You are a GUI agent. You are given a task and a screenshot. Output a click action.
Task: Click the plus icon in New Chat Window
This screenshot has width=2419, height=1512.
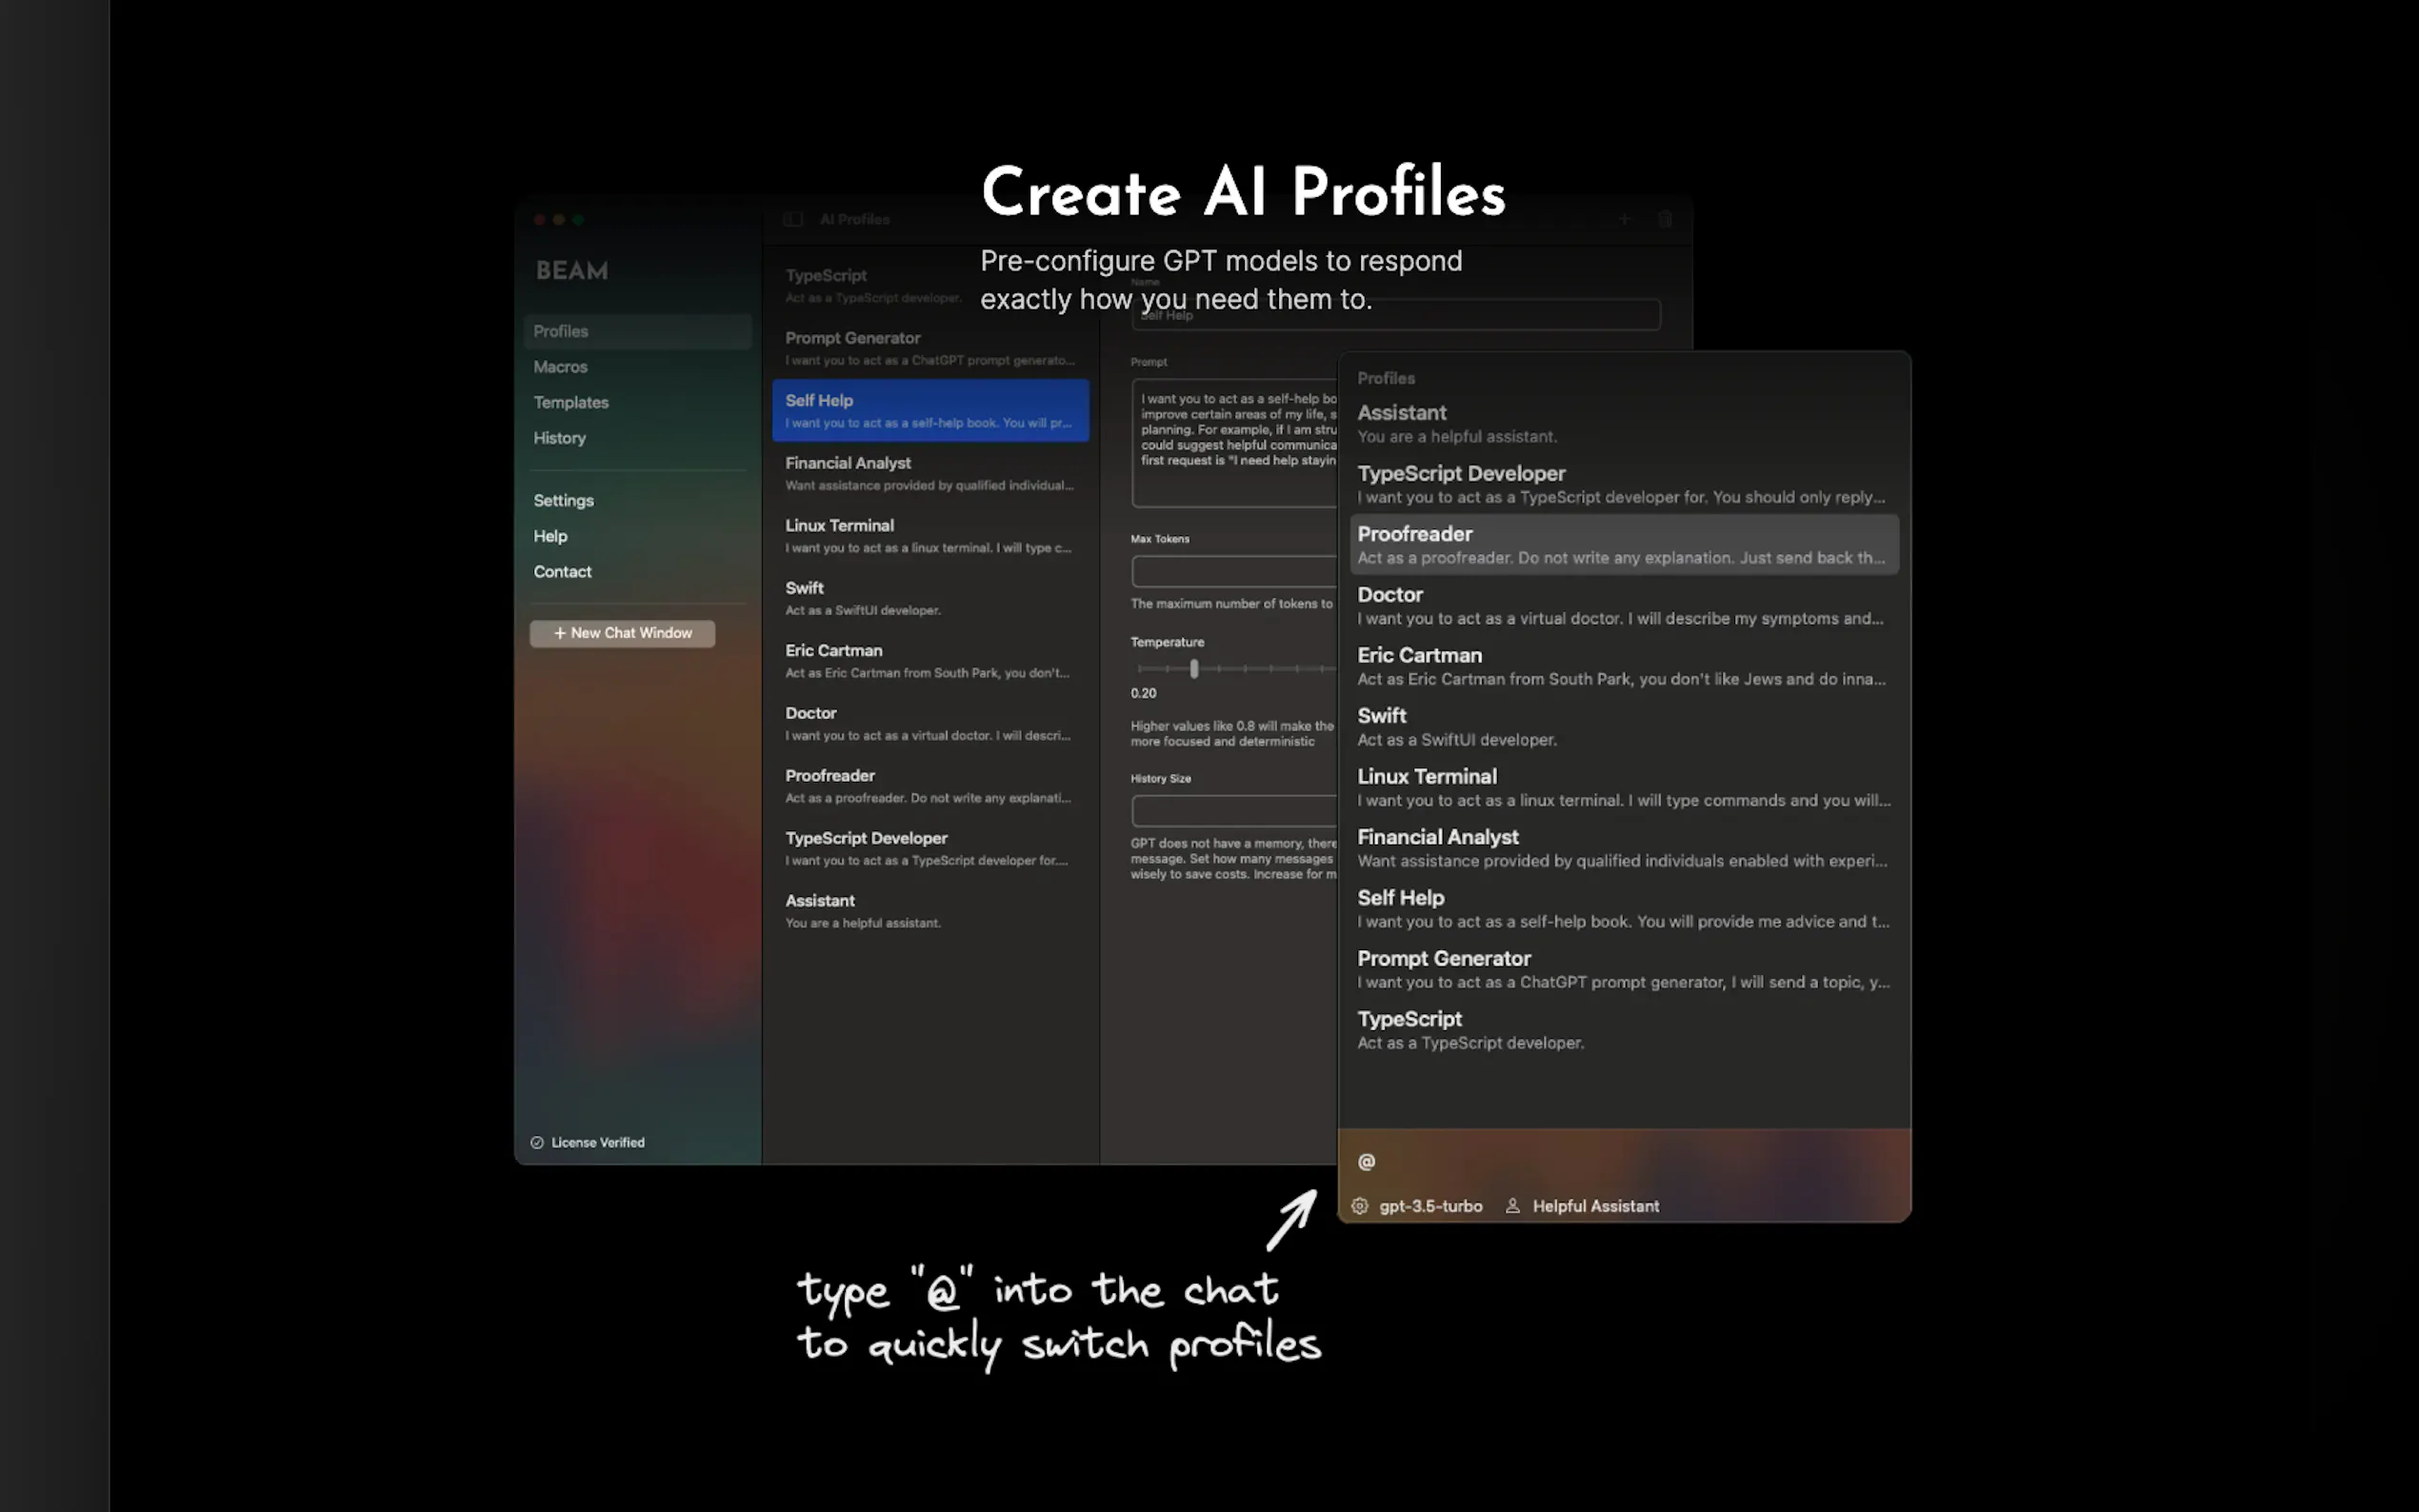point(560,633)
